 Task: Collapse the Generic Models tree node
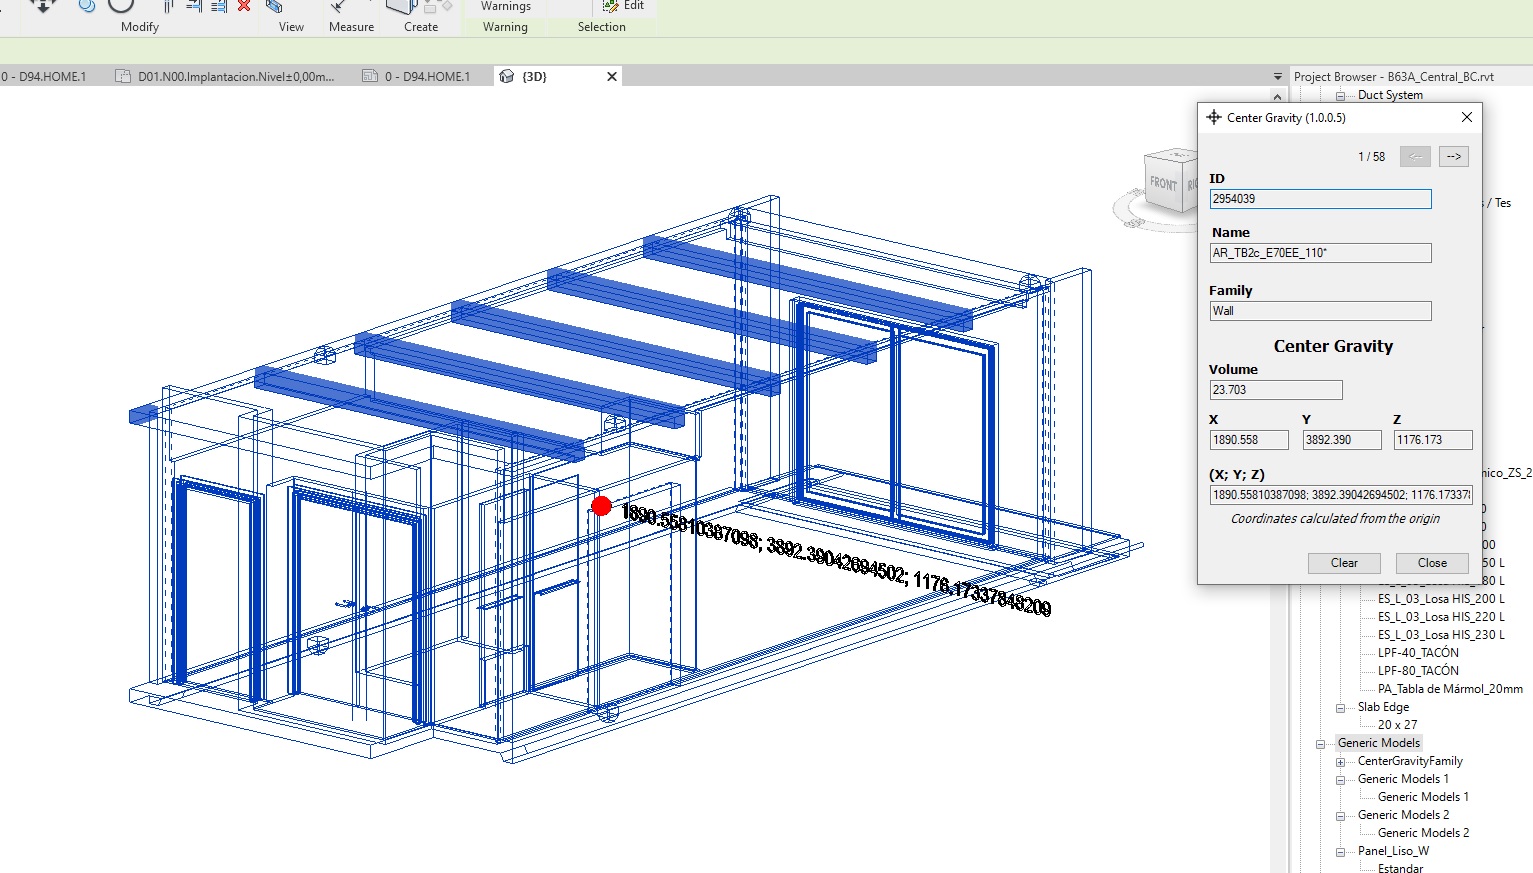pos(1320,743)
